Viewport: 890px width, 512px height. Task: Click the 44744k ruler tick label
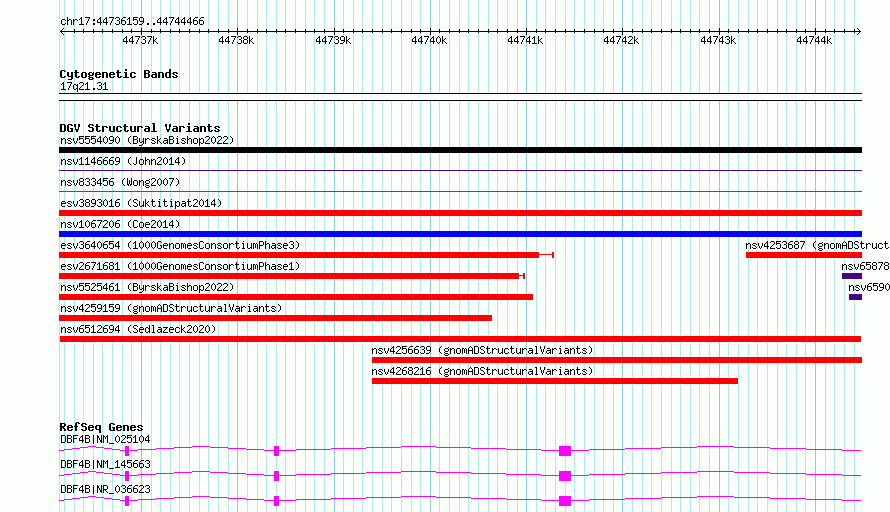tap(814, 40)
